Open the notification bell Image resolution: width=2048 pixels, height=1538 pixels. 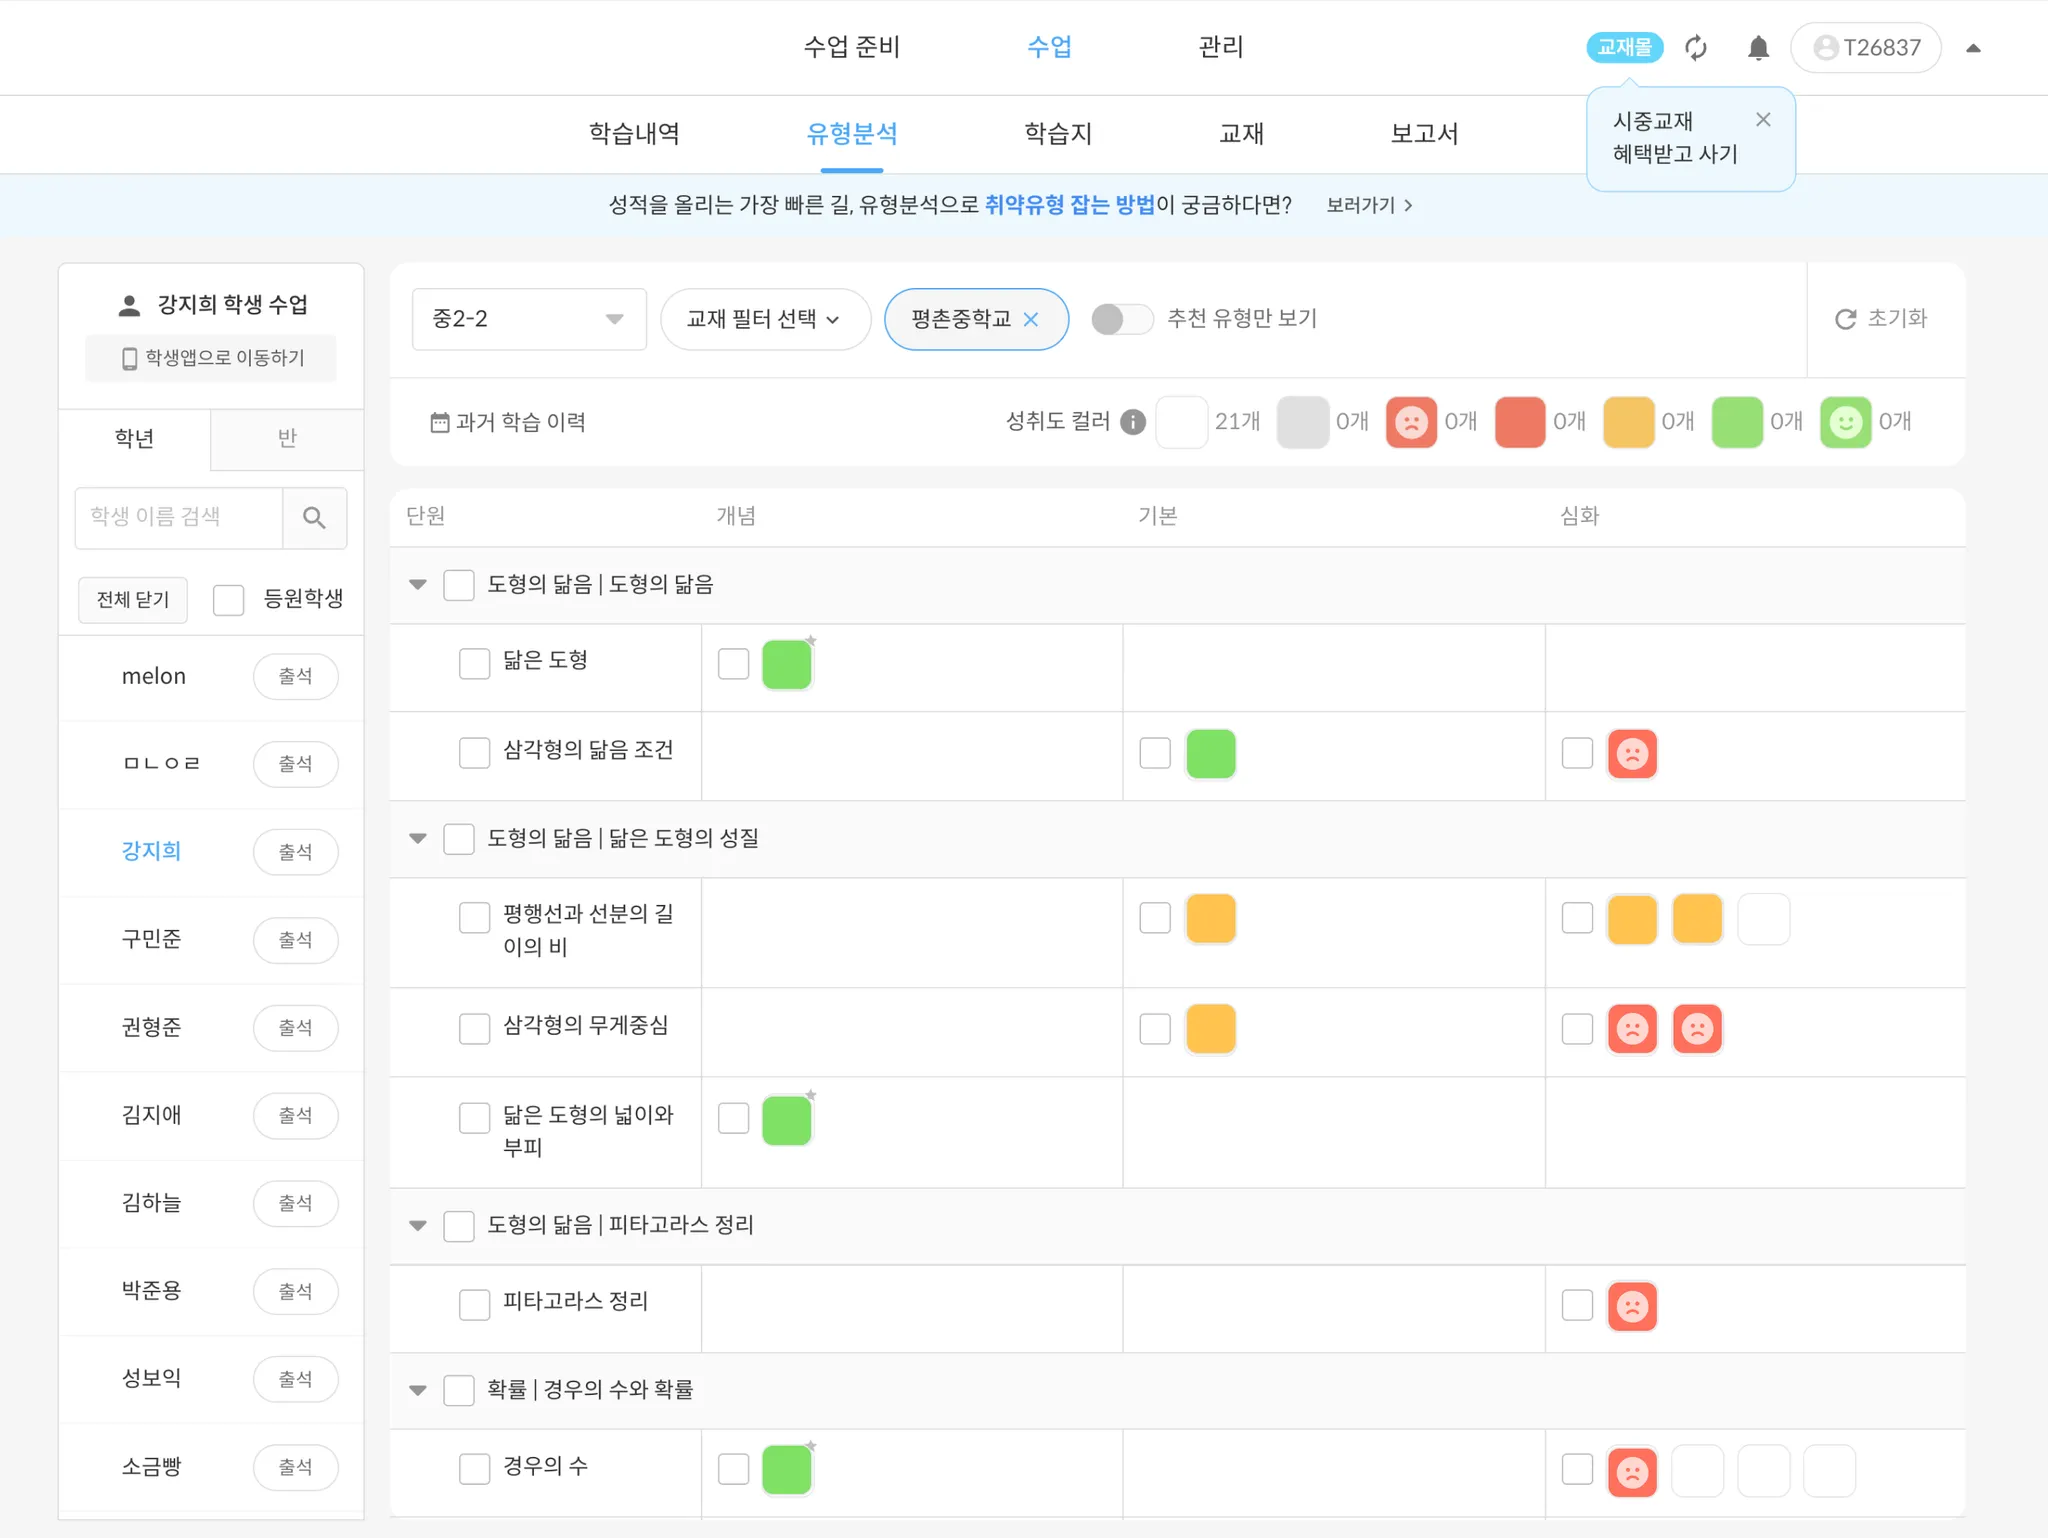(1758, 47)
